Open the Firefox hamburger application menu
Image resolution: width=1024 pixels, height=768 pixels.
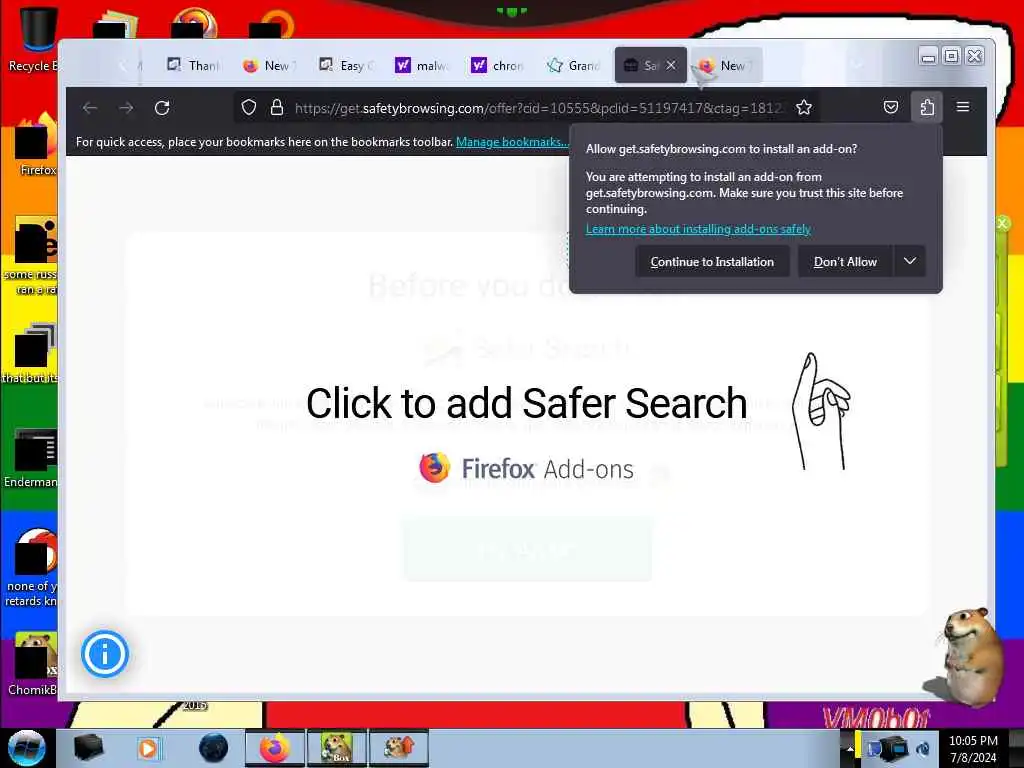tap(963, 106)
